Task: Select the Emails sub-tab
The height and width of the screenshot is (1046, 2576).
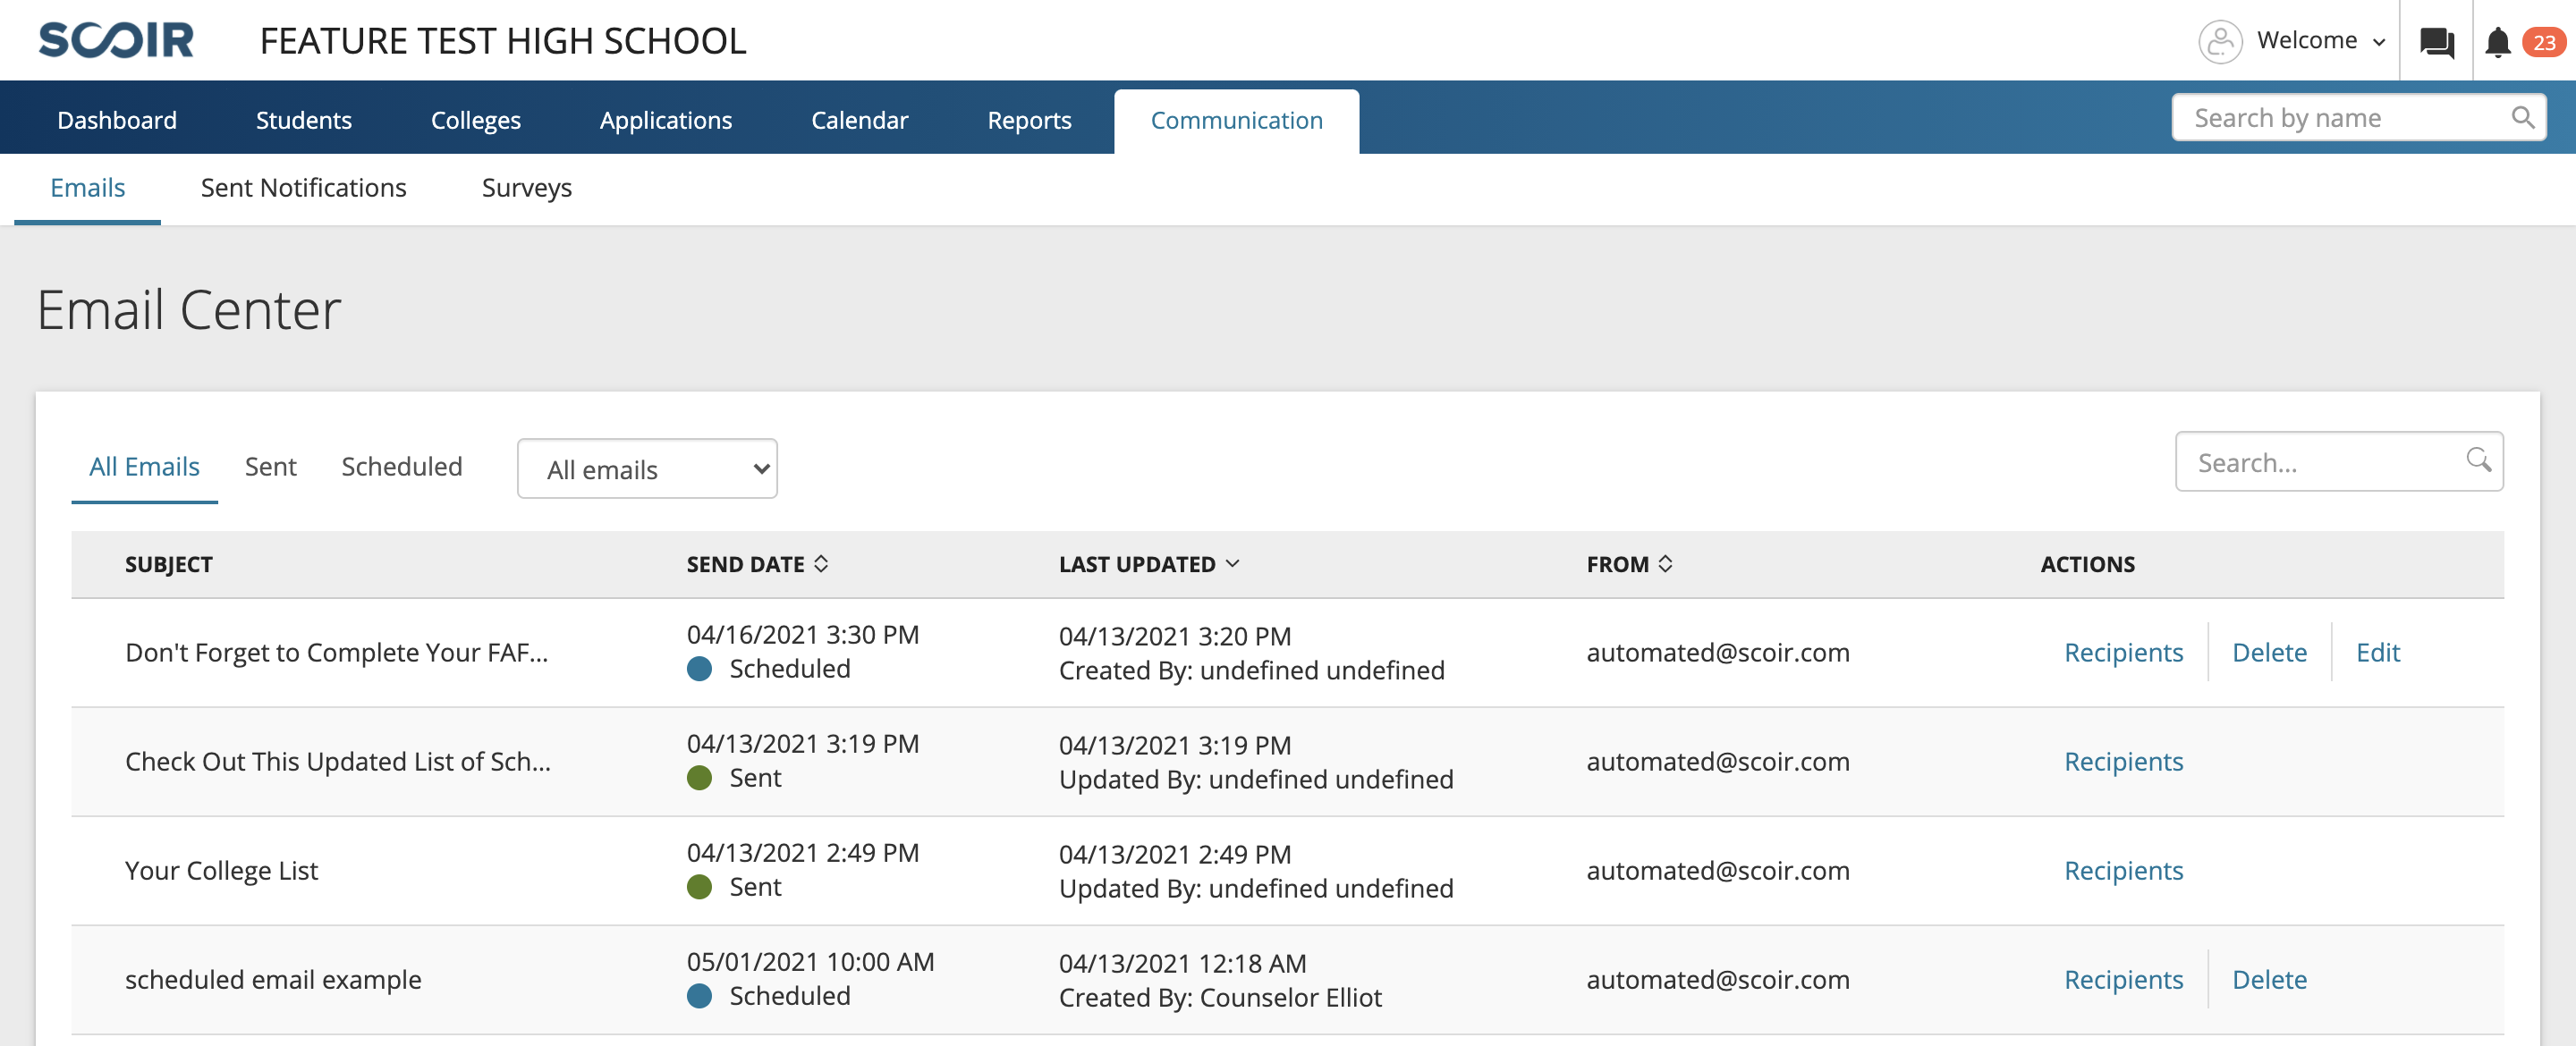Action: tap(87, 188)
